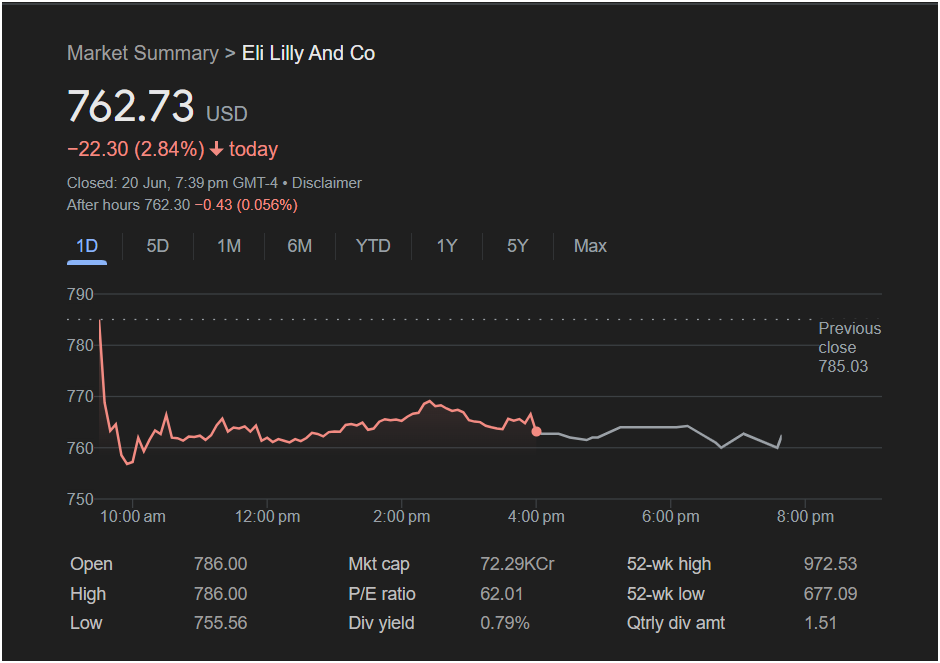Click the Previous close 785.03 label
Image resolution: width=940 pixels, height=663 pixels.
[849, 347]
